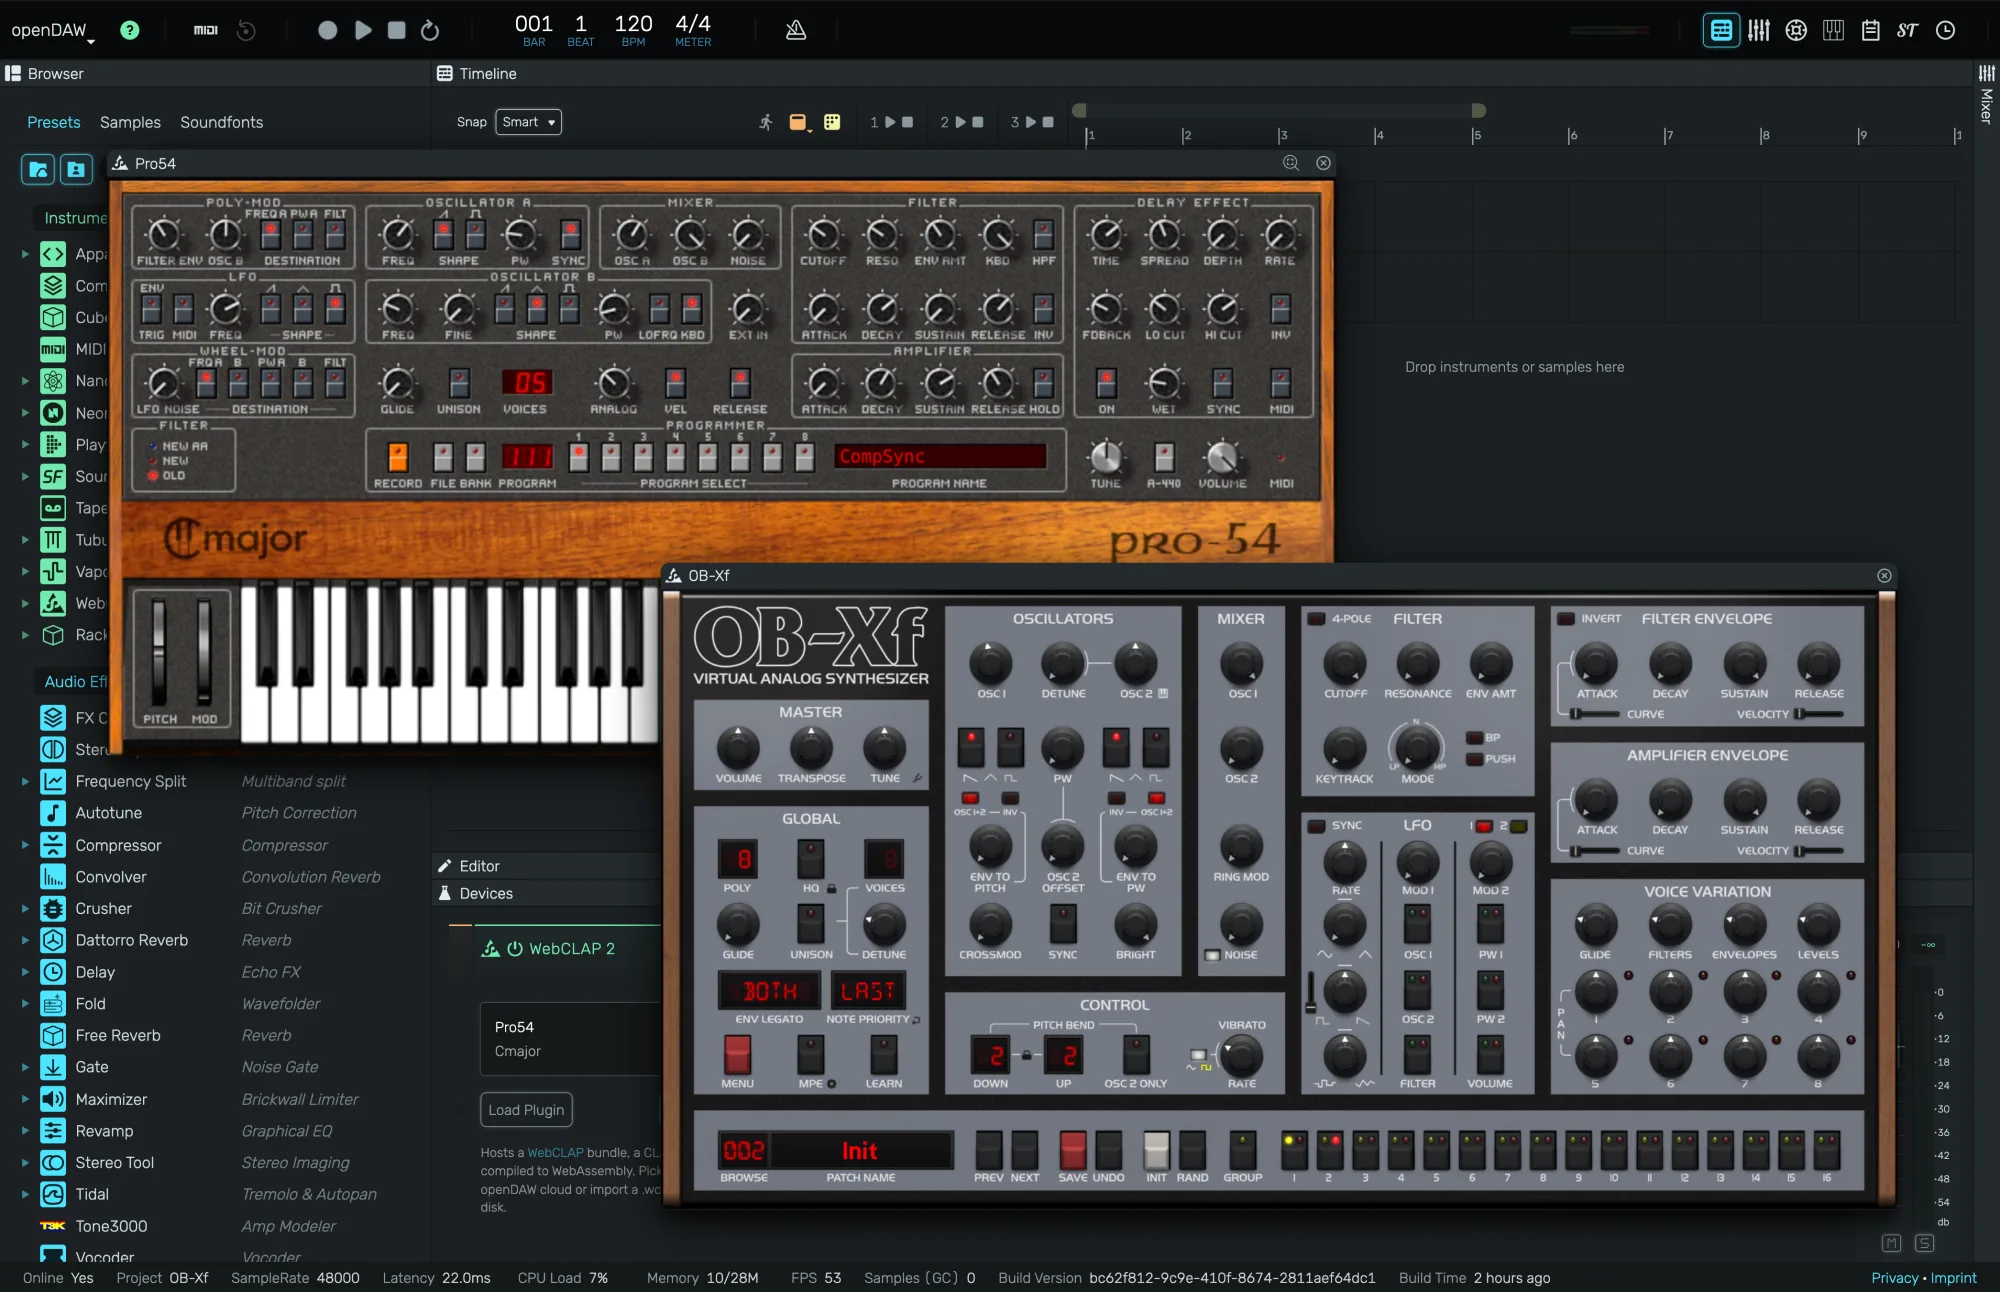Click the Maximizer effect icon in browser
Screen dimensions: 2000x1292
(53, 1099)
